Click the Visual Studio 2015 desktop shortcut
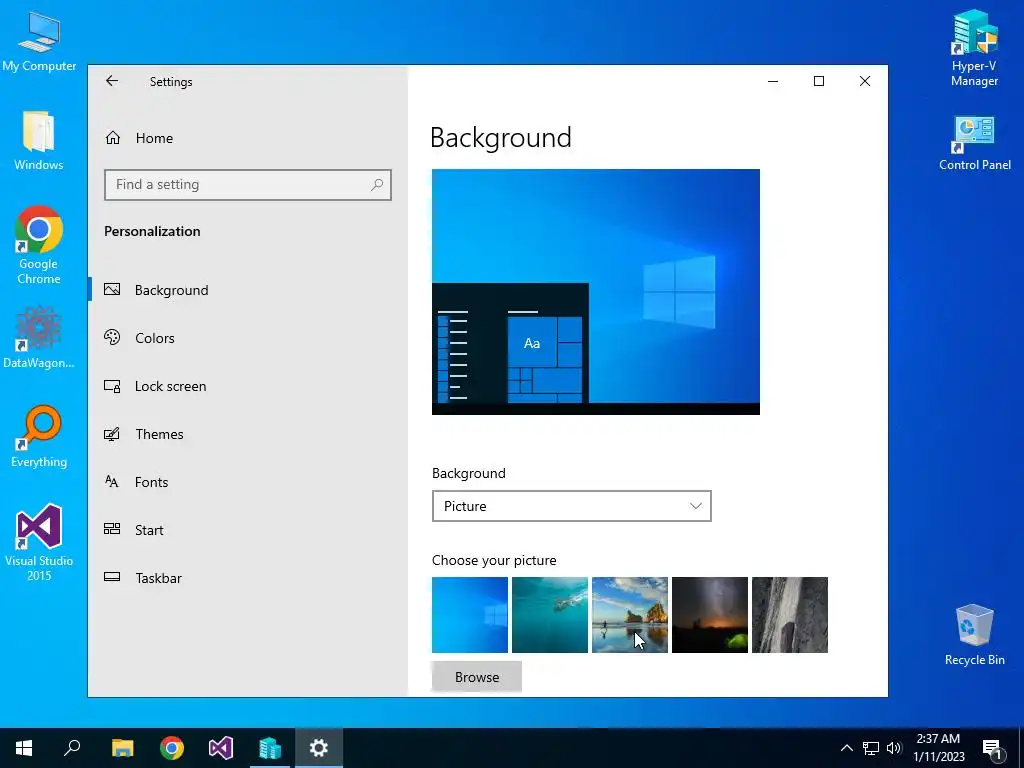 point(39,542)
